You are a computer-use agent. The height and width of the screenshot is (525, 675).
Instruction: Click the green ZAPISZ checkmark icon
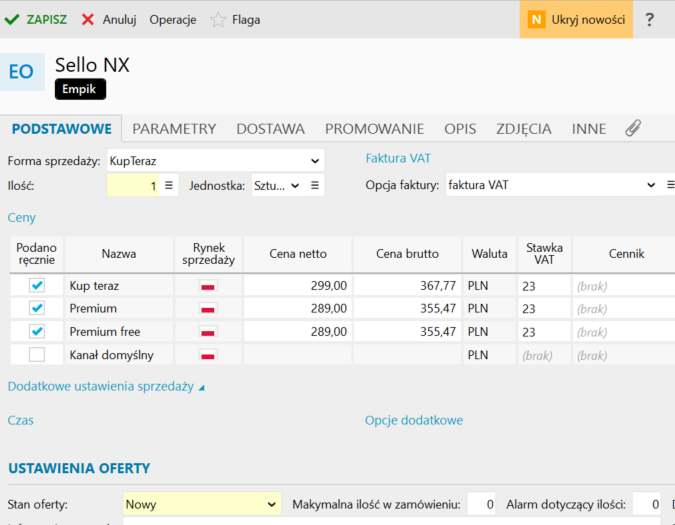[x=12, y=20]
